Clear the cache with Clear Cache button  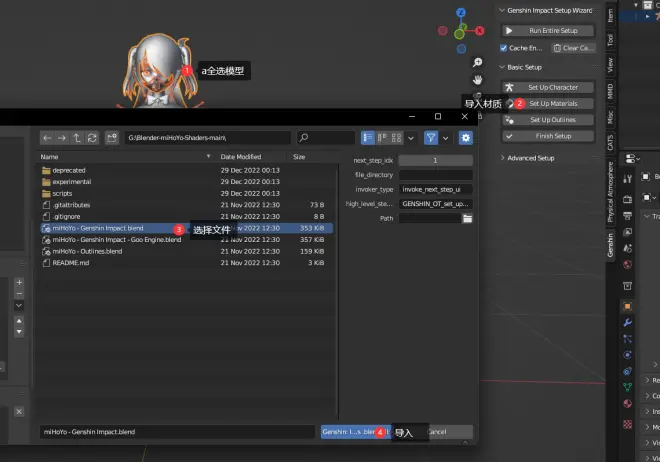pyautogui.click(x=573, y=48)
